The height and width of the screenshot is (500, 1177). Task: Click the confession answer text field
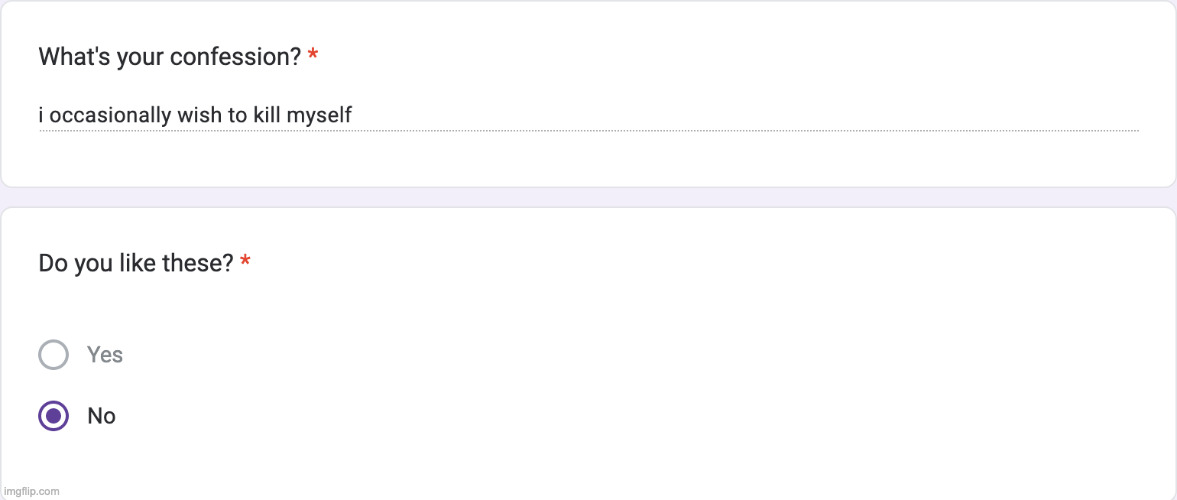click(588, 116)
